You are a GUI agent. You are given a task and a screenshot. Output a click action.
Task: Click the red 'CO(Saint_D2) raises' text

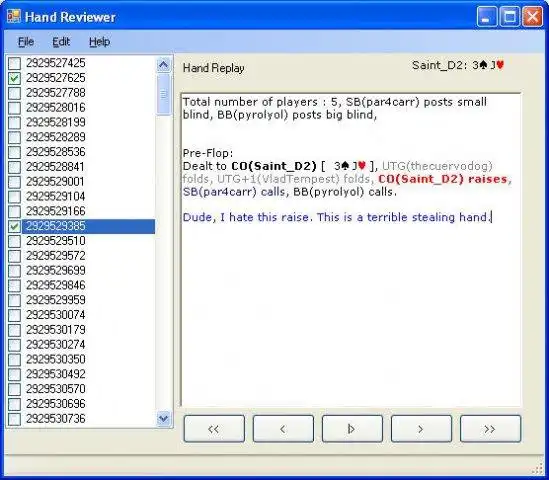(x=443, y=179)
